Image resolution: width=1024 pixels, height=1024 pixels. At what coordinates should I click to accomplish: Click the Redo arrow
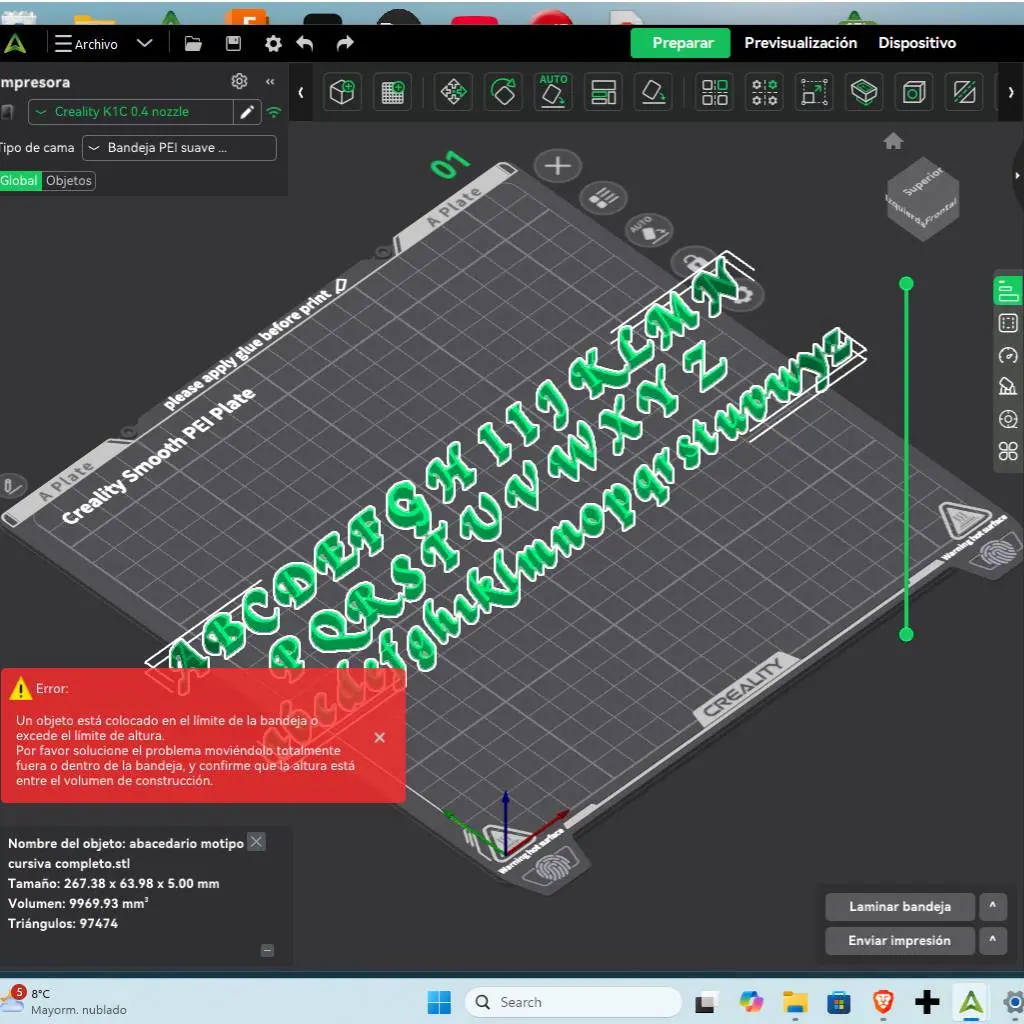(x=345, y=44)
